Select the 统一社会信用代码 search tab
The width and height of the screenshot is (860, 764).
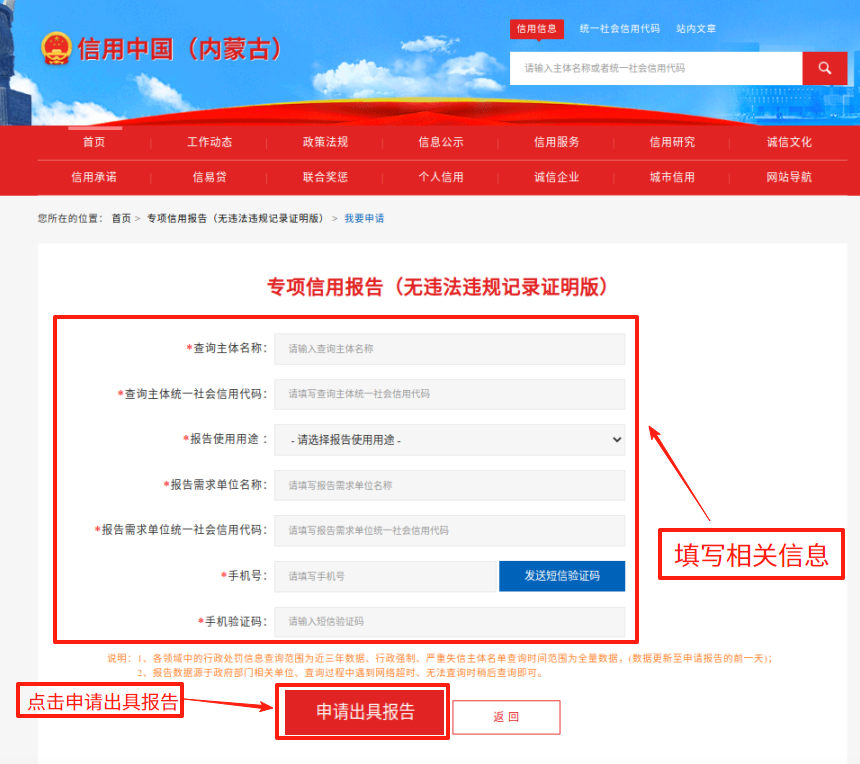619,29
